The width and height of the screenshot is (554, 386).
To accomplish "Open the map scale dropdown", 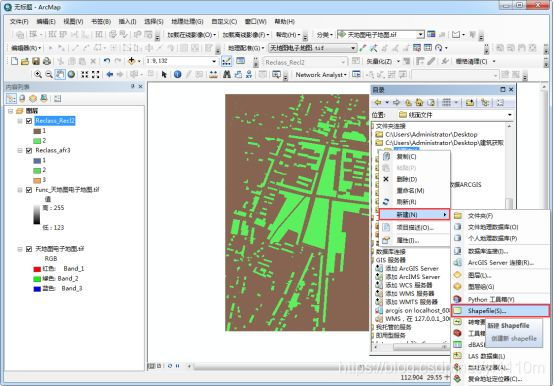I will [214, 61].
